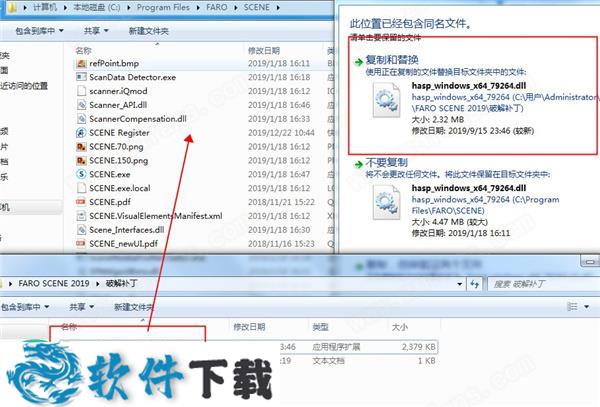Screen dimensions: 600x407
Task: Open 共享 menu in 破解补丁 window
Action: 82,307
